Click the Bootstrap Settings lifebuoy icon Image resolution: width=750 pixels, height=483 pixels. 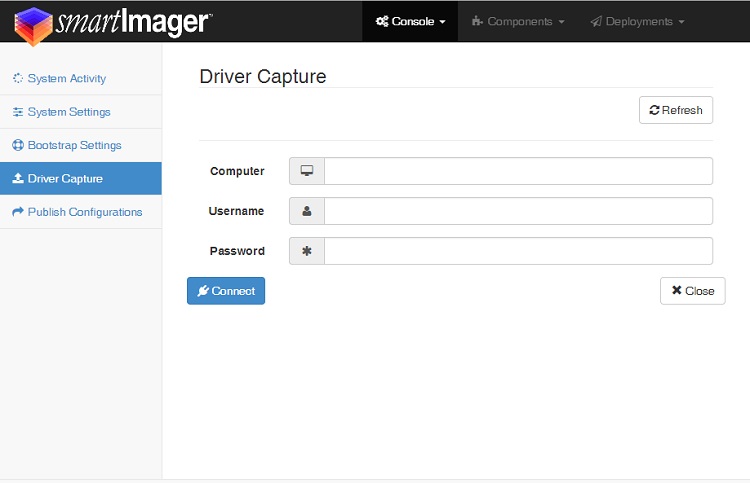tap(18, 145)
